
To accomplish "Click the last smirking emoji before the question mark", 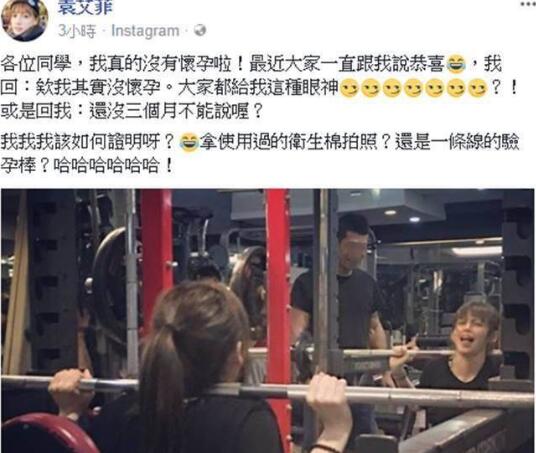I will click(477, 89).
